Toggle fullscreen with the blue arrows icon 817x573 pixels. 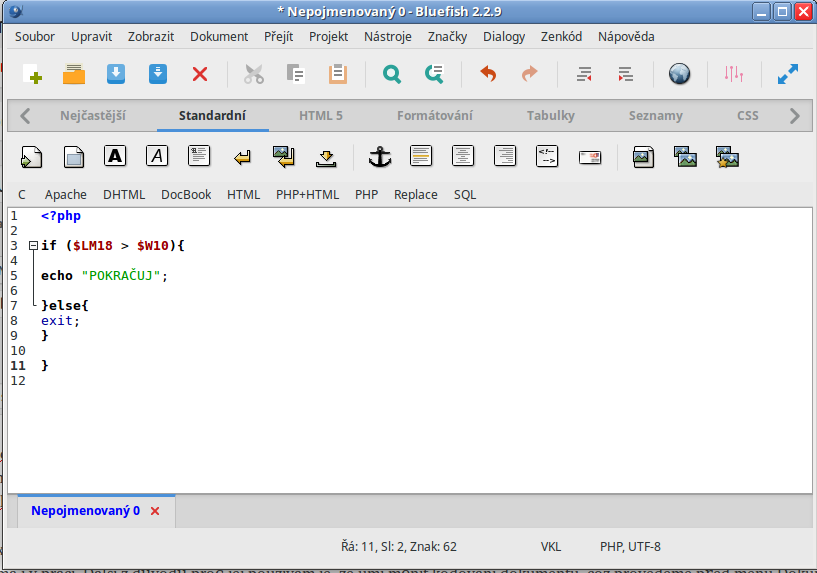point(788,74)
